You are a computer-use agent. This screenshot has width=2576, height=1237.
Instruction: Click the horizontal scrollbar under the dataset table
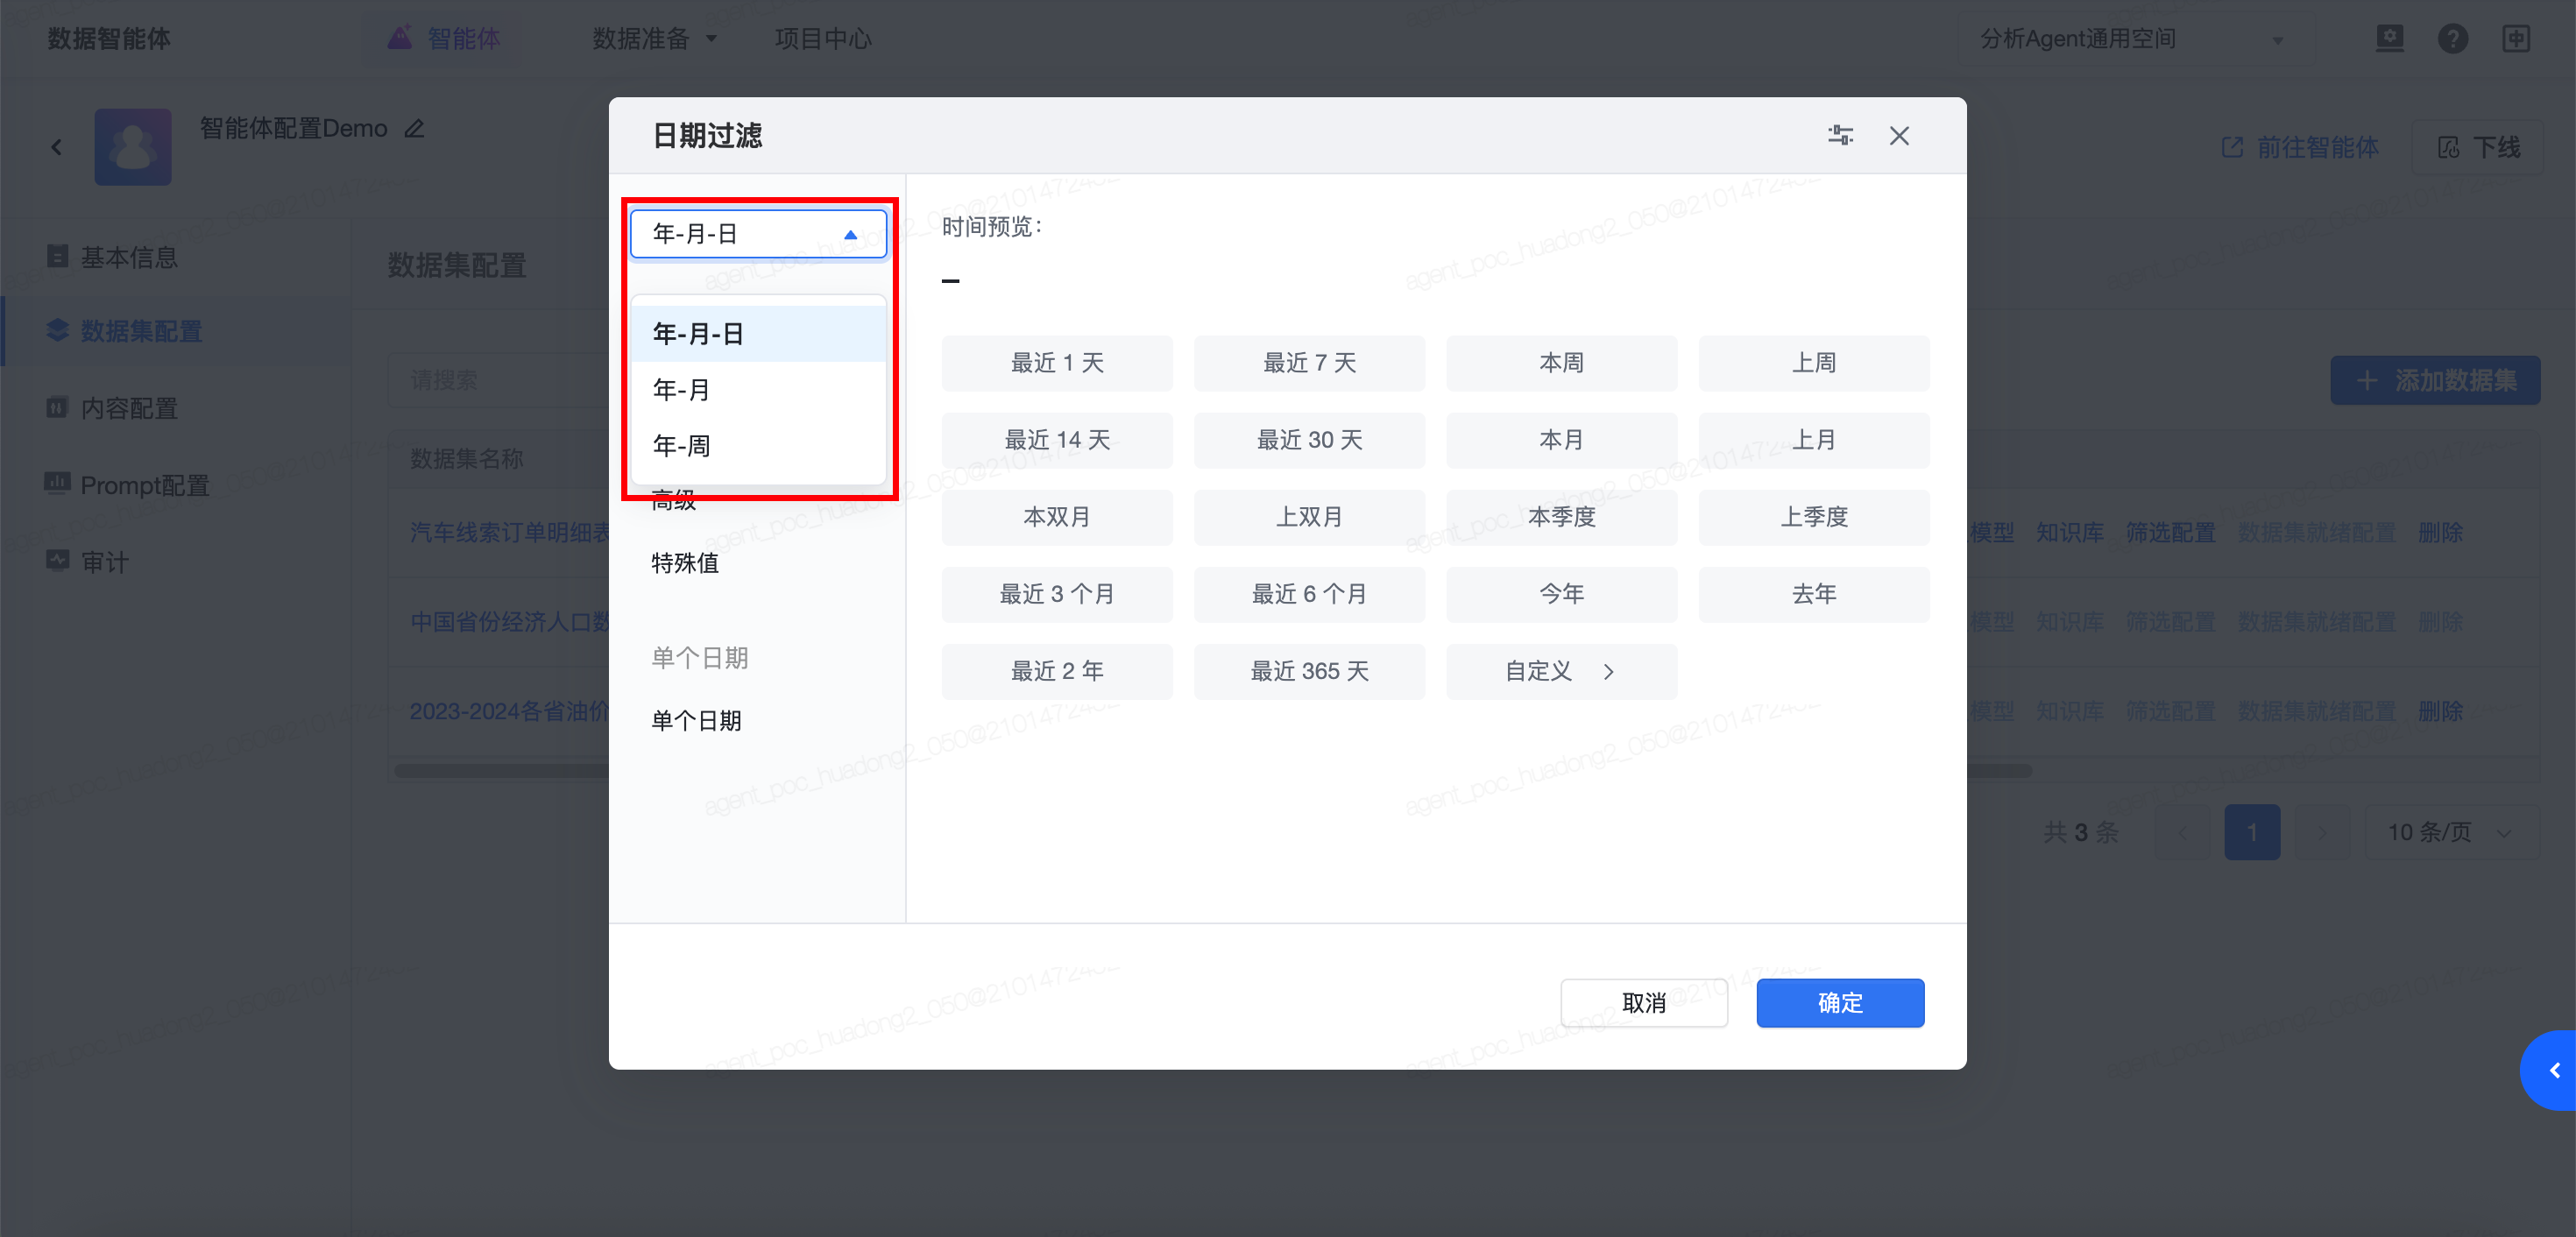[x=1213, y=771]
